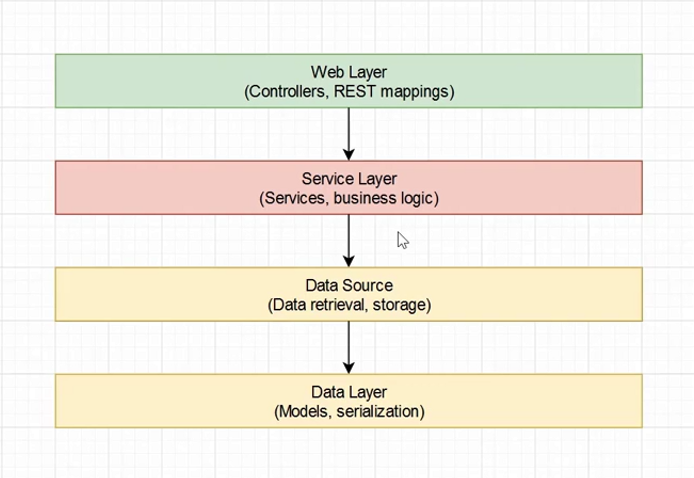This screenshot has height=478, width=694.
Task: Click the "(Controllers, REST mappings)" subtitle text
Action: point(349,92)
